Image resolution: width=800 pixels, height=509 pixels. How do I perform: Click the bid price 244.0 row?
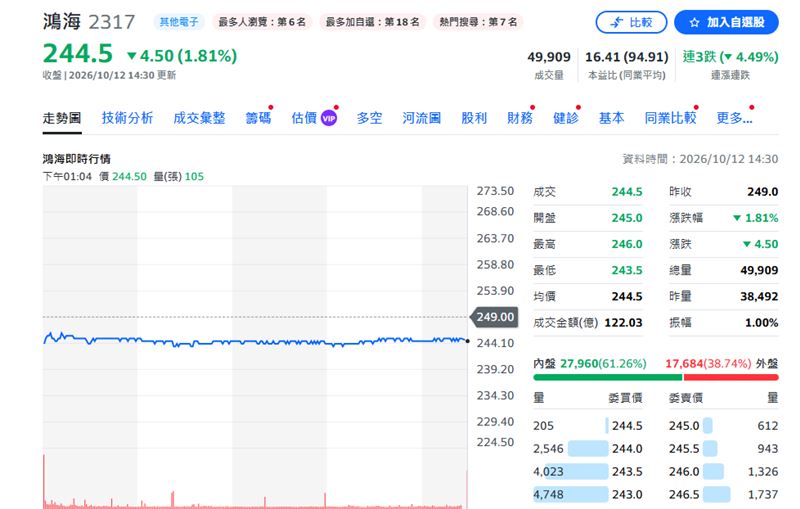coord(588,448)
